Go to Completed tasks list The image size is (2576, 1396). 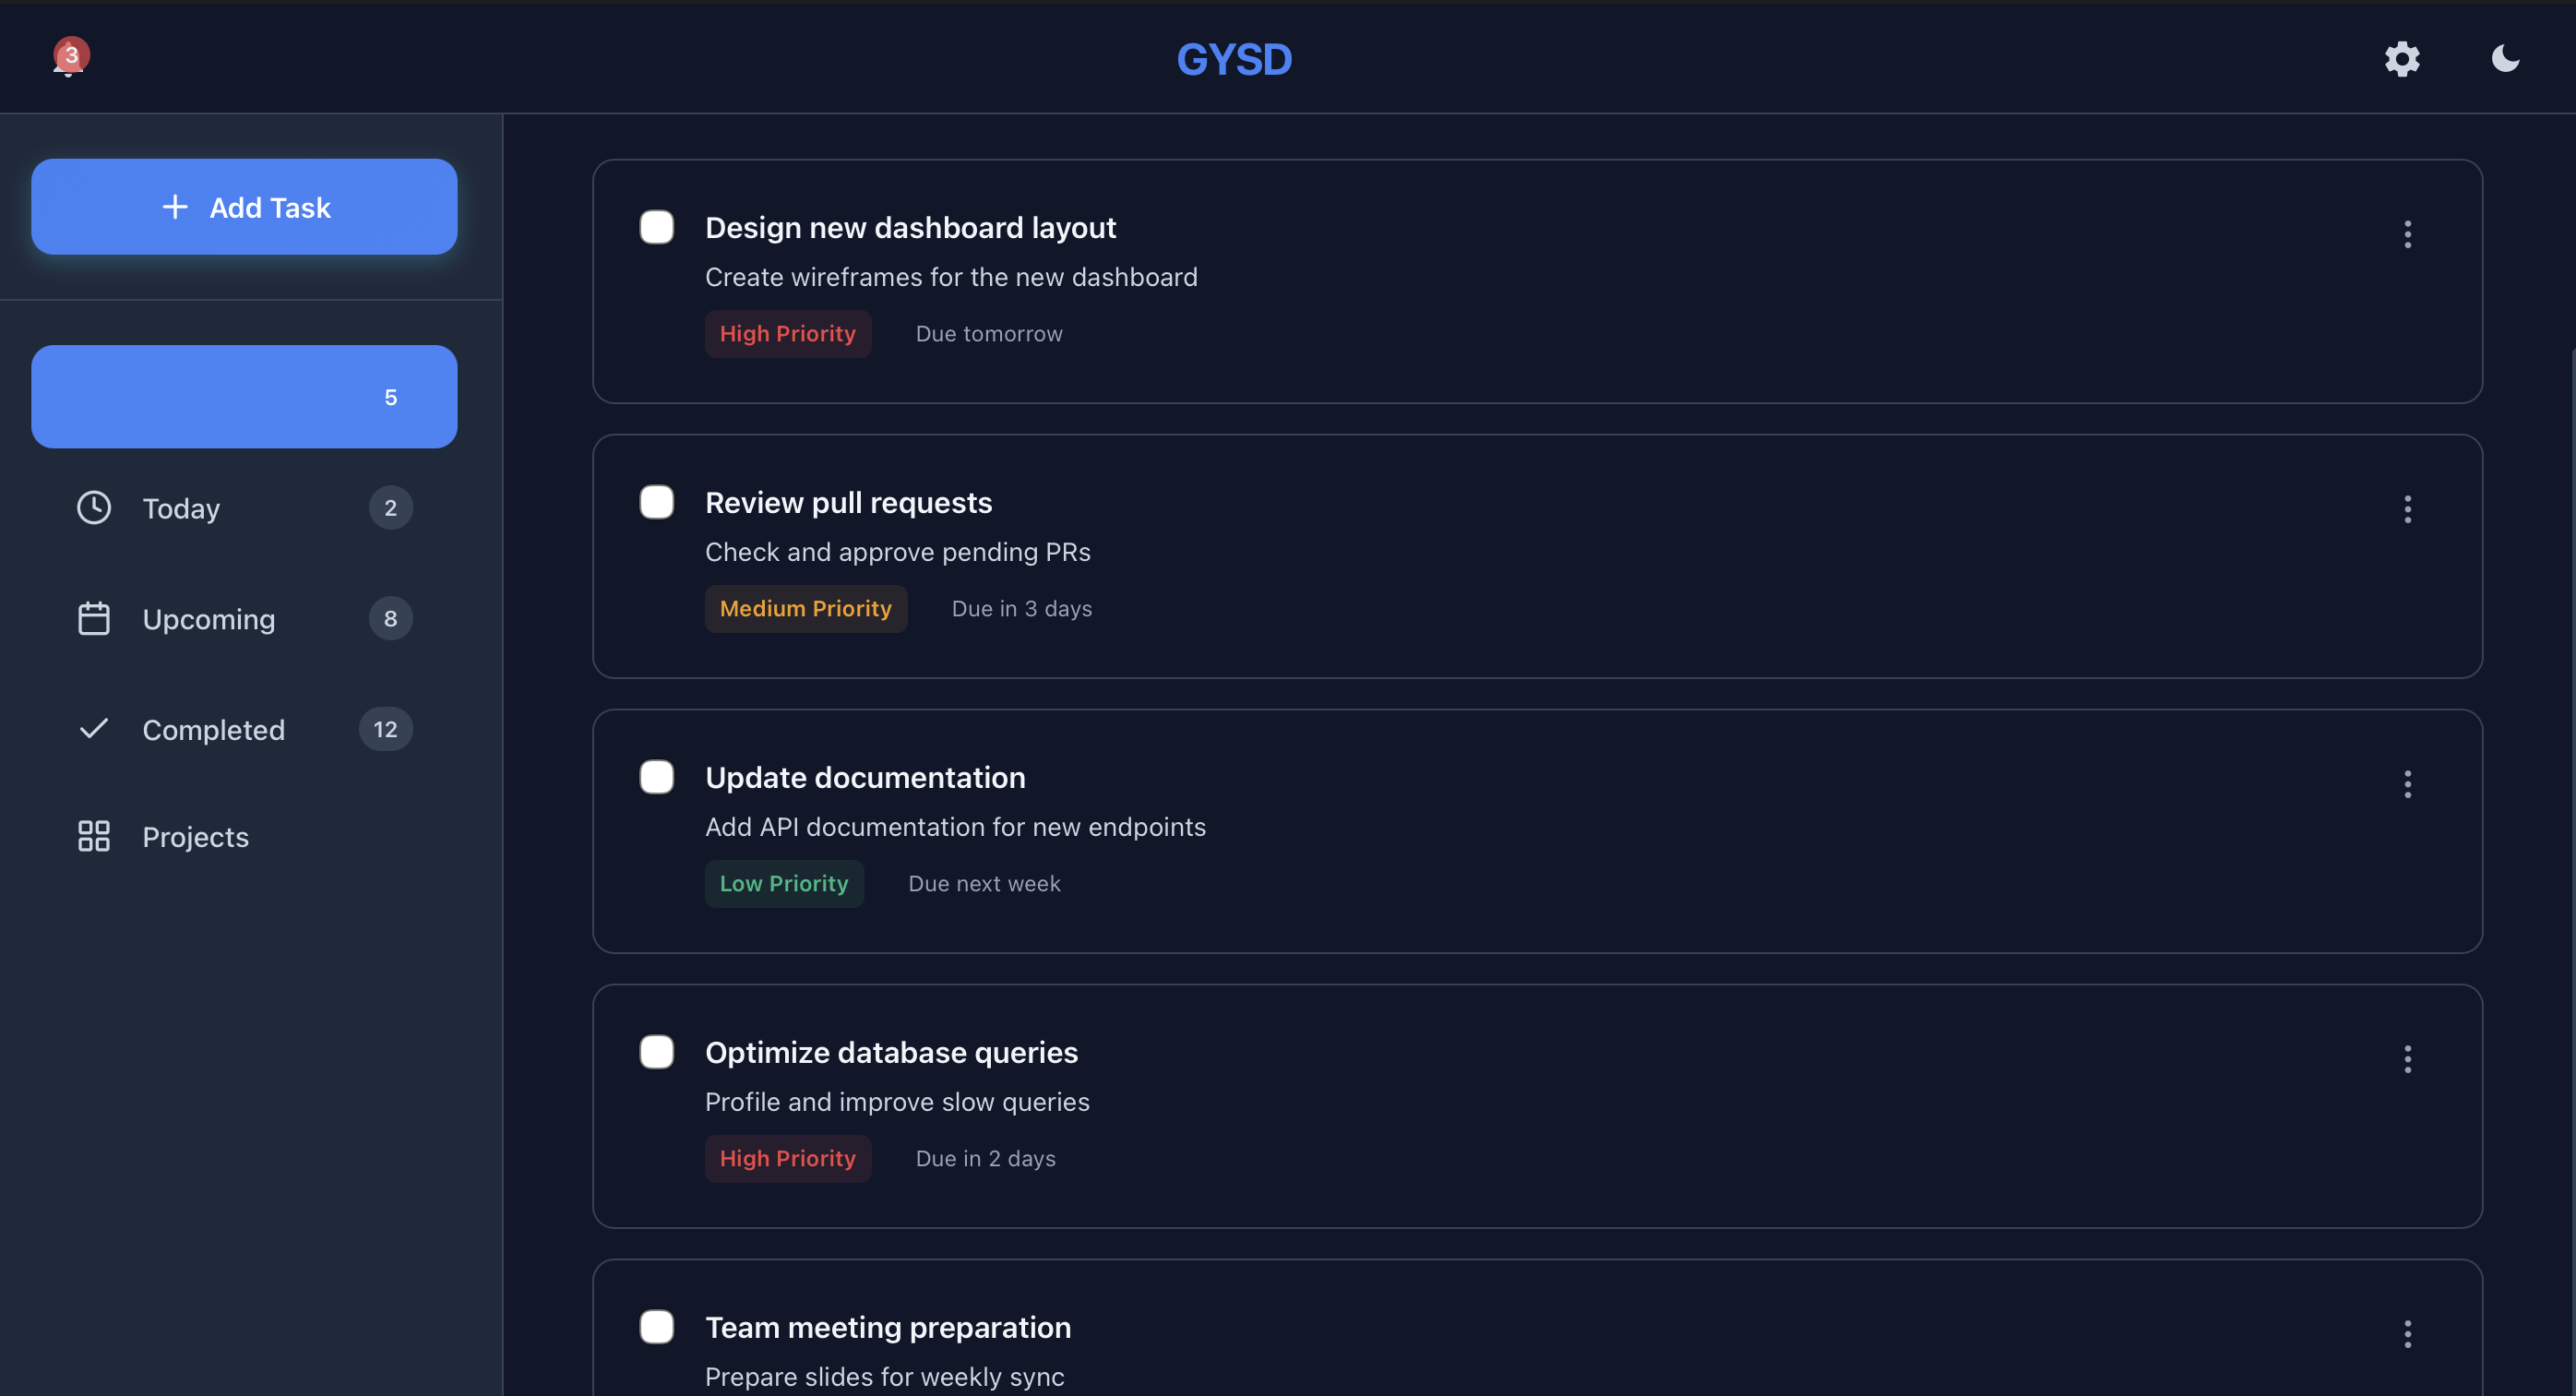213,729
